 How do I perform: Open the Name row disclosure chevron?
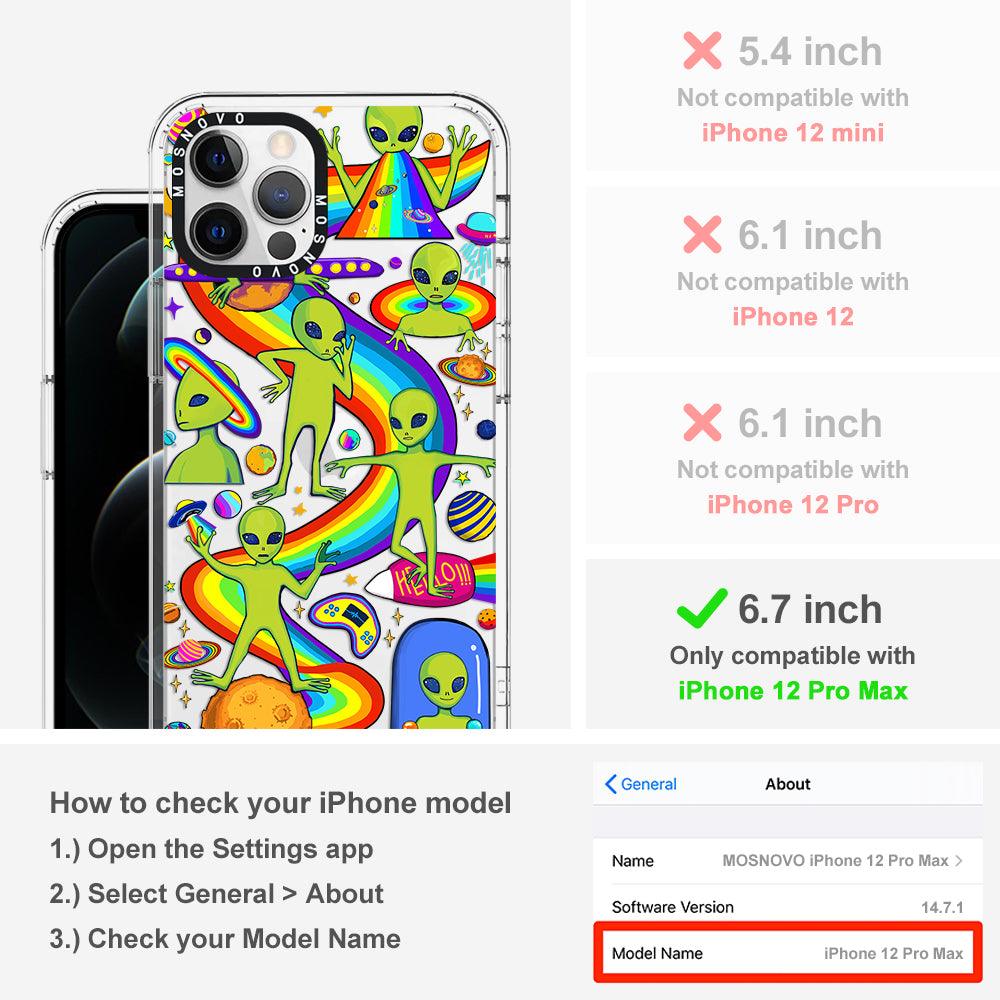point(959,860)
